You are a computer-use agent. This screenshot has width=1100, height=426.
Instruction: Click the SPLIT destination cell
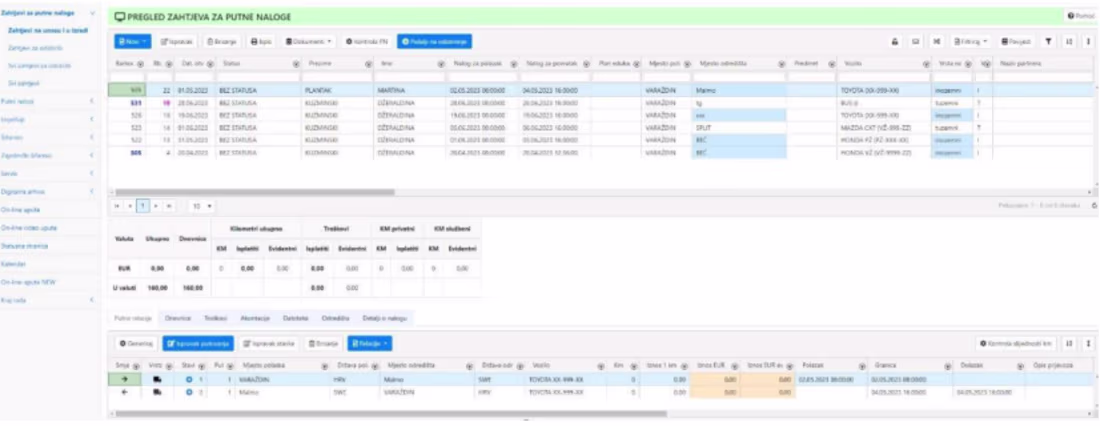(739, 128)
